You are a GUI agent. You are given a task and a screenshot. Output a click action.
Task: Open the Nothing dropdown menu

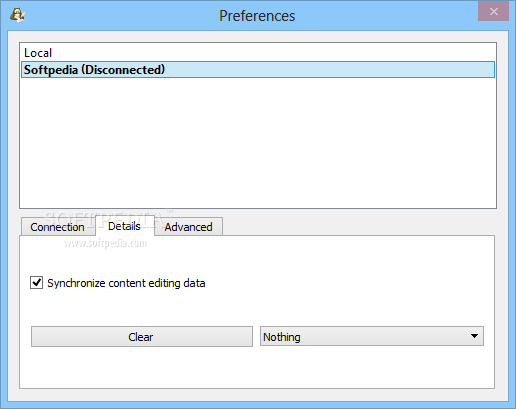372,336
